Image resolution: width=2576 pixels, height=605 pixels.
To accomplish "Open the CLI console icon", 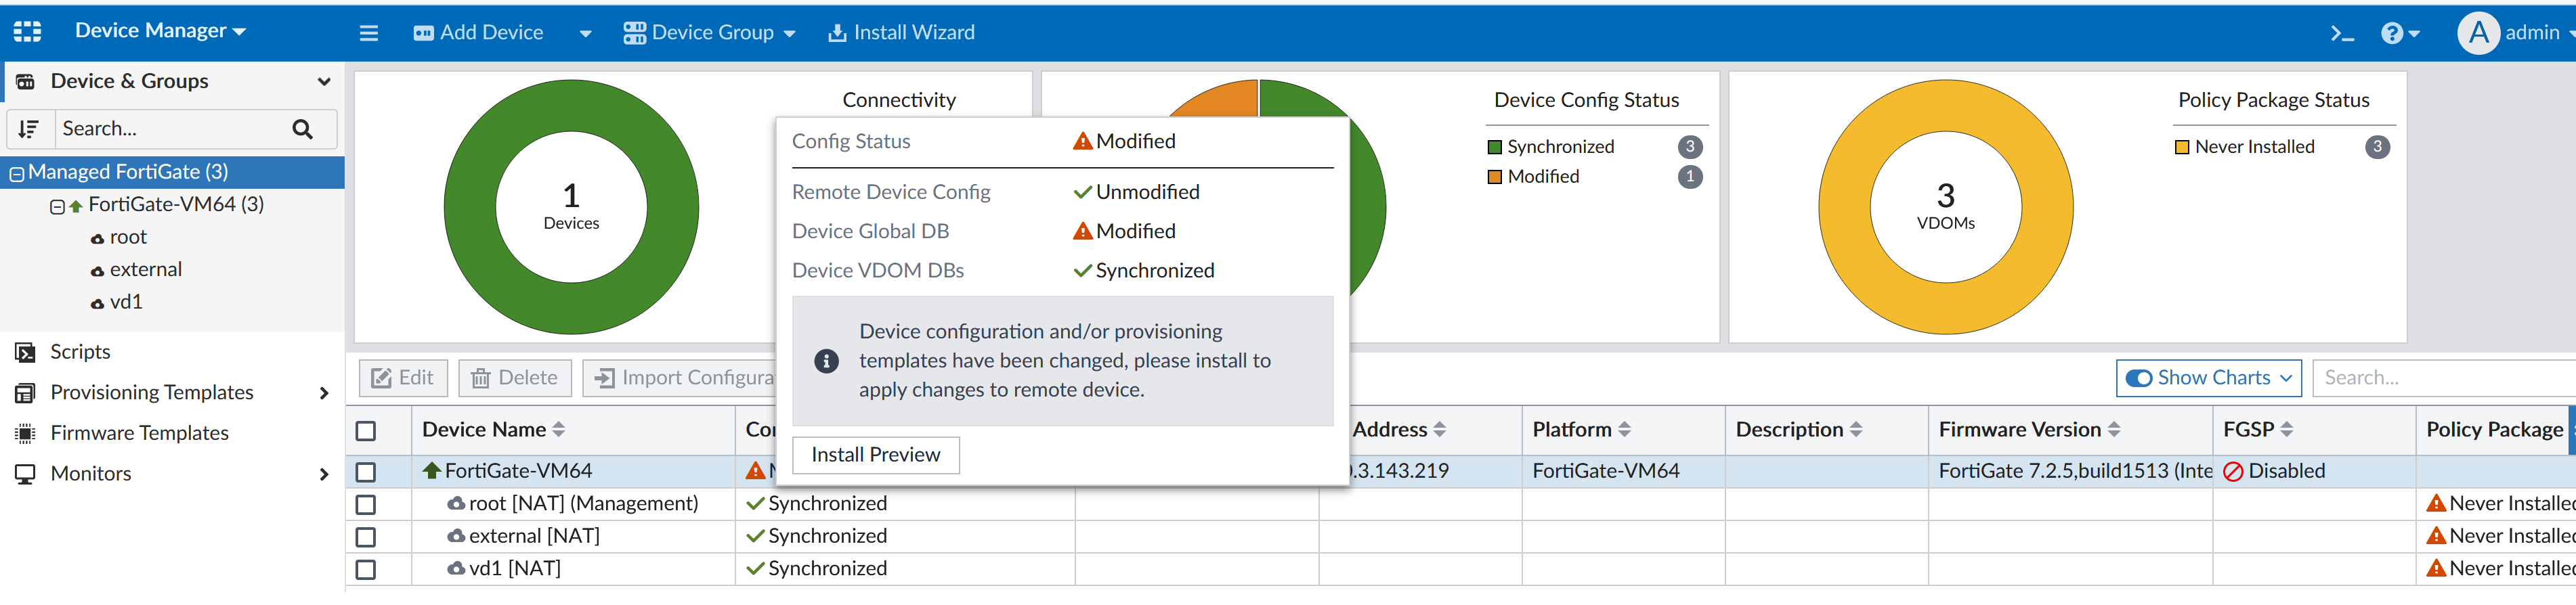I will (x=2341, y=33).
